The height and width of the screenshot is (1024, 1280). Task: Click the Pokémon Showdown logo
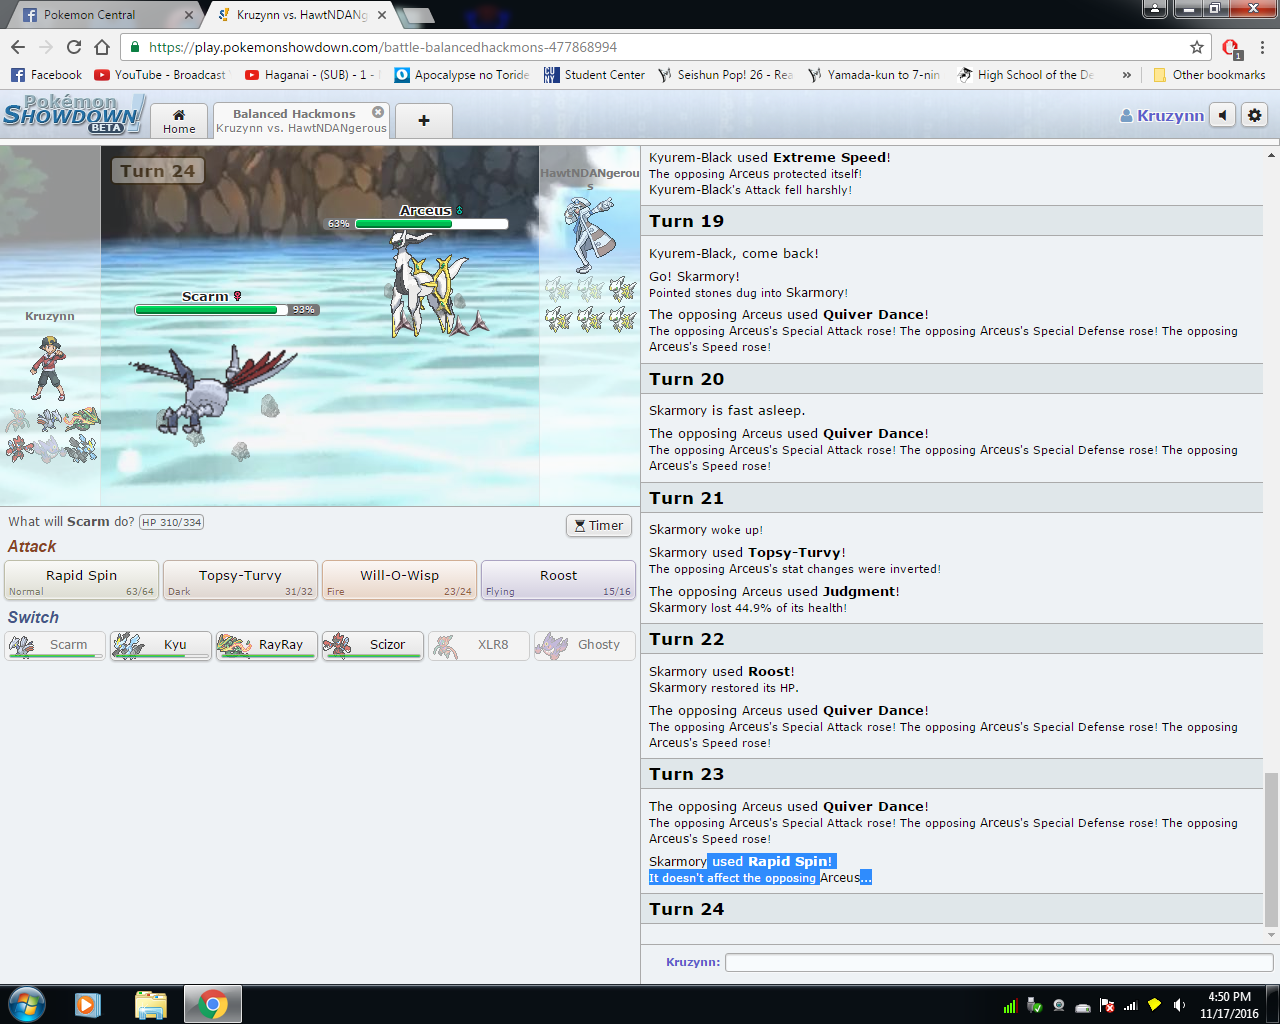click(x=73, y=114)
